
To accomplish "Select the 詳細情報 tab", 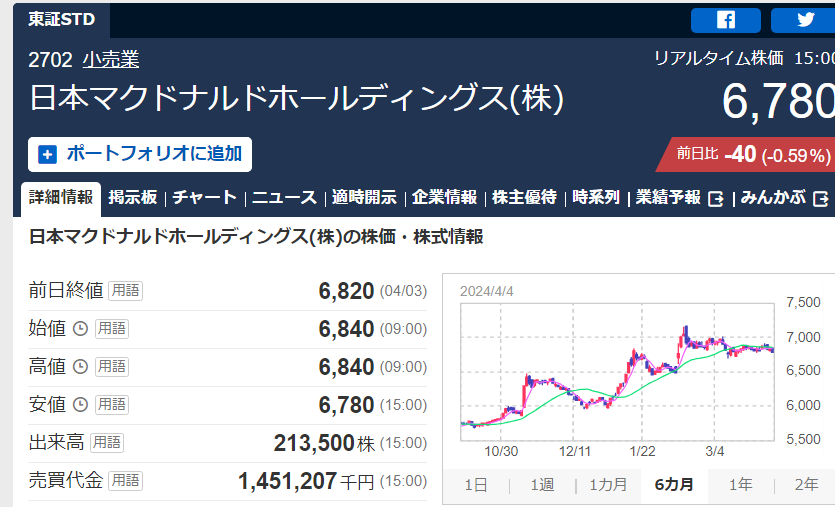I will point(61,198).
